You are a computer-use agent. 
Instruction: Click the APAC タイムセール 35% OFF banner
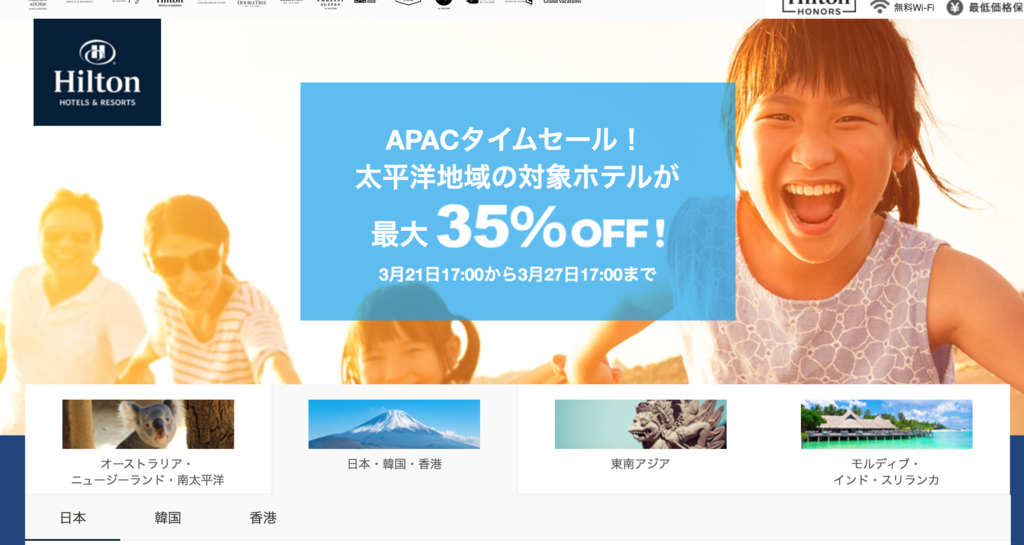click(x=518, y=201)
